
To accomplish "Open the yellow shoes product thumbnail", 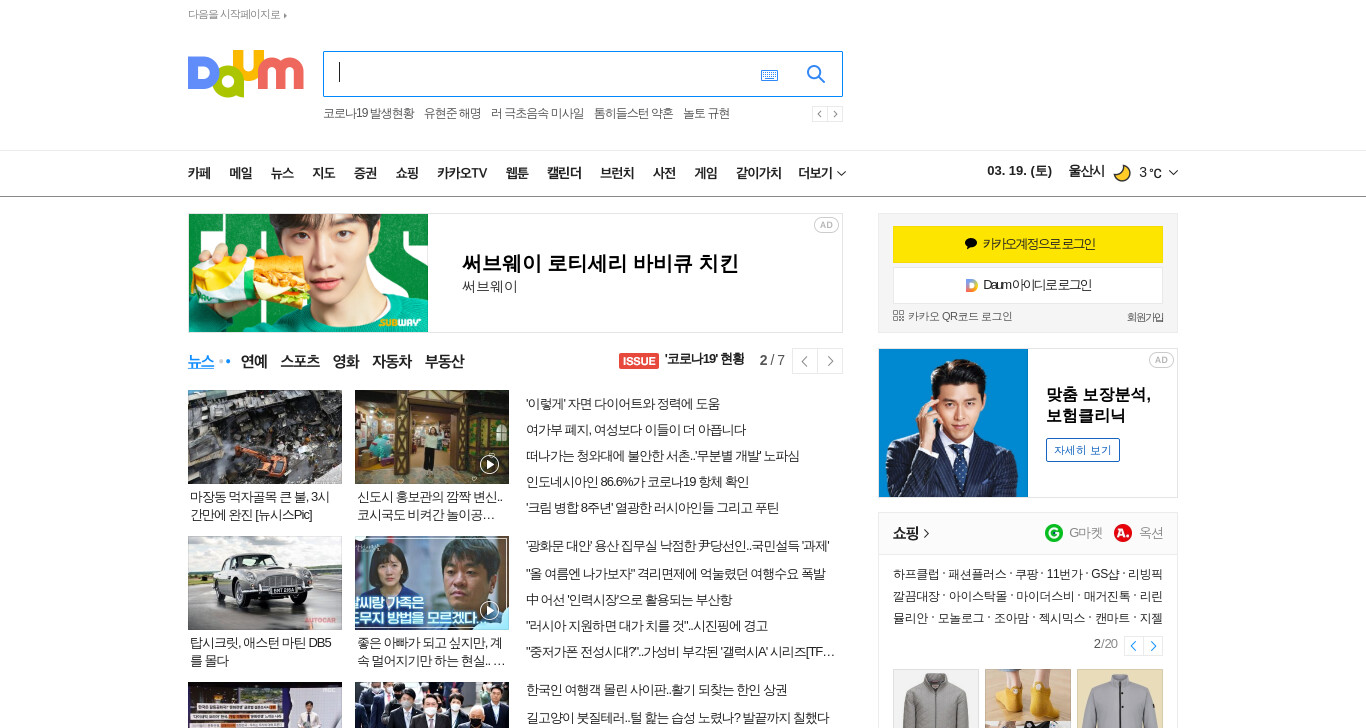I will tap(1028, 699).
